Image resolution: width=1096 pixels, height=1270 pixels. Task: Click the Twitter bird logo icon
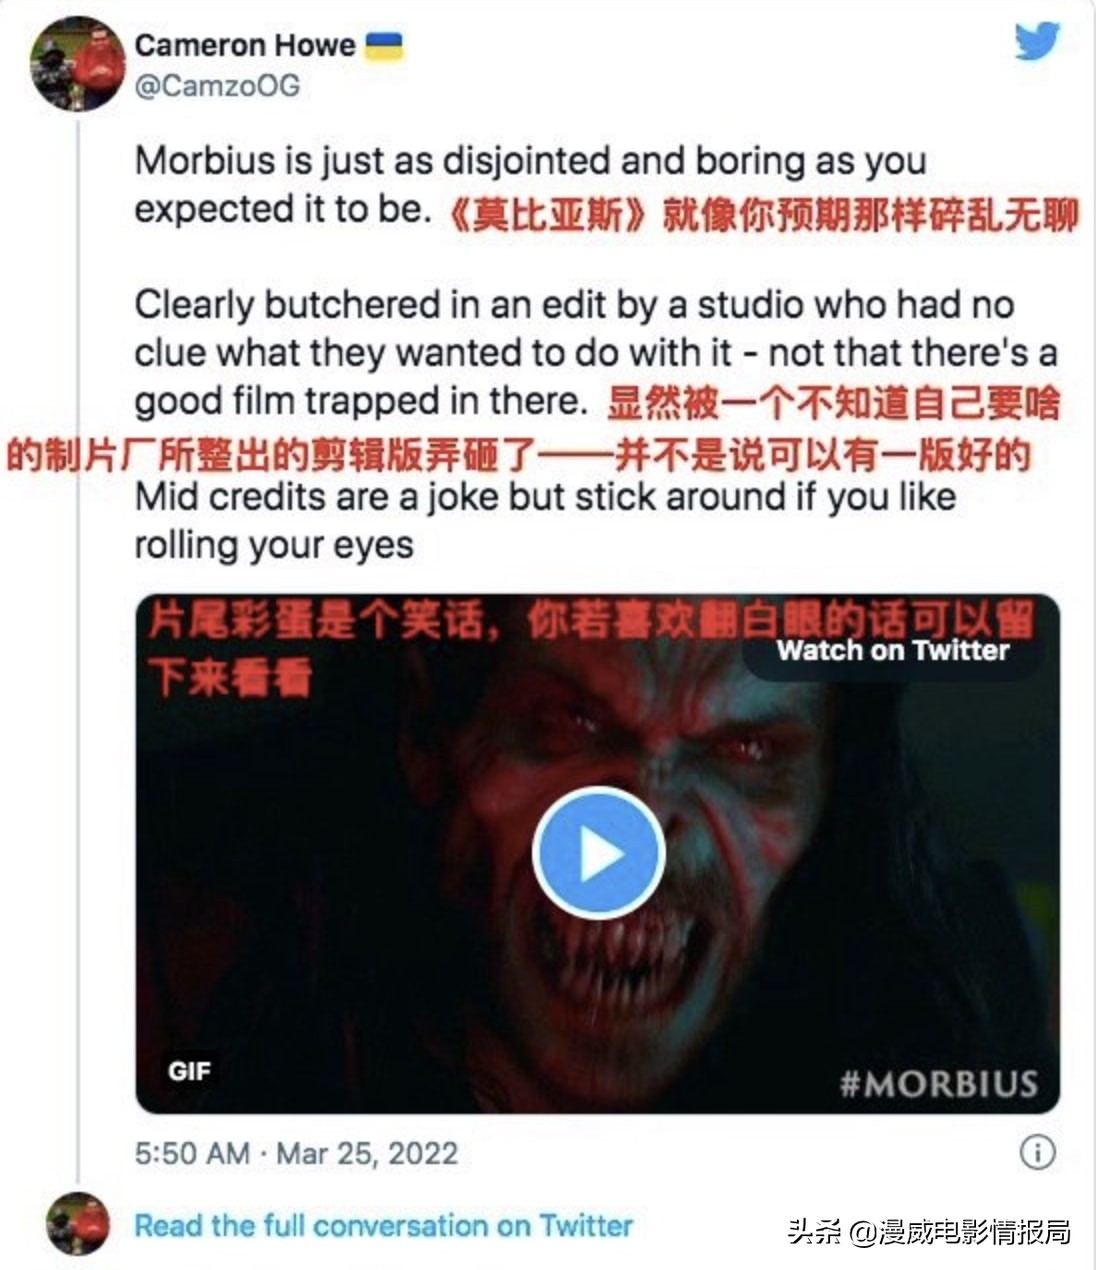1037,41
